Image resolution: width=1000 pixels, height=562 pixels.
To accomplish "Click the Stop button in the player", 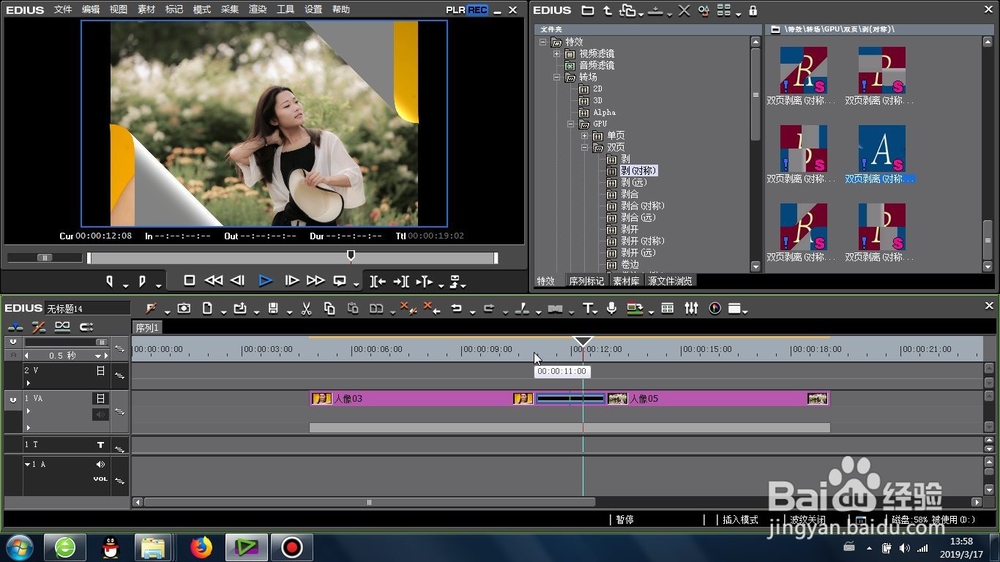I will click(x=189, y=280).
